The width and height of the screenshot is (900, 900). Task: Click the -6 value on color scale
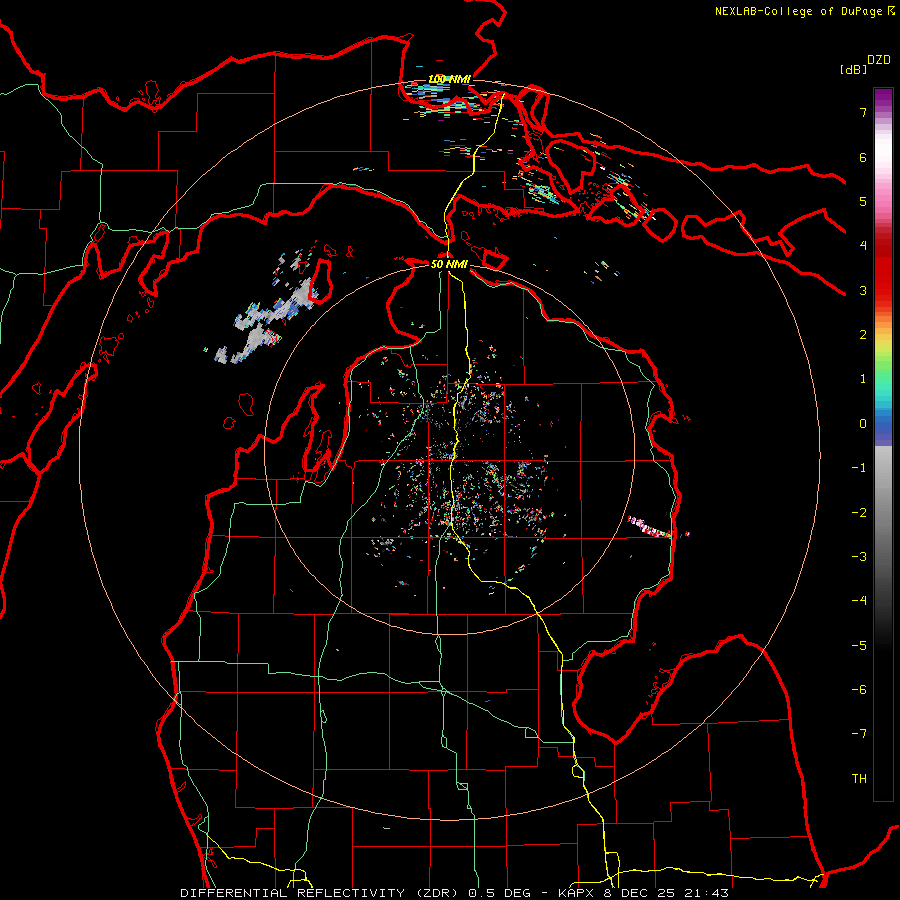click(859, 690)
